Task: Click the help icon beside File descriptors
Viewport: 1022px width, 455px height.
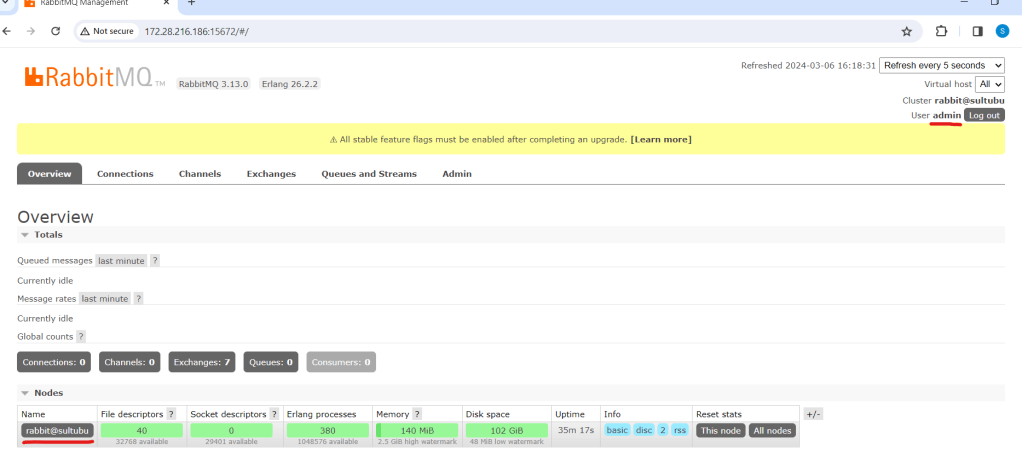Action: tap(171, 414)
